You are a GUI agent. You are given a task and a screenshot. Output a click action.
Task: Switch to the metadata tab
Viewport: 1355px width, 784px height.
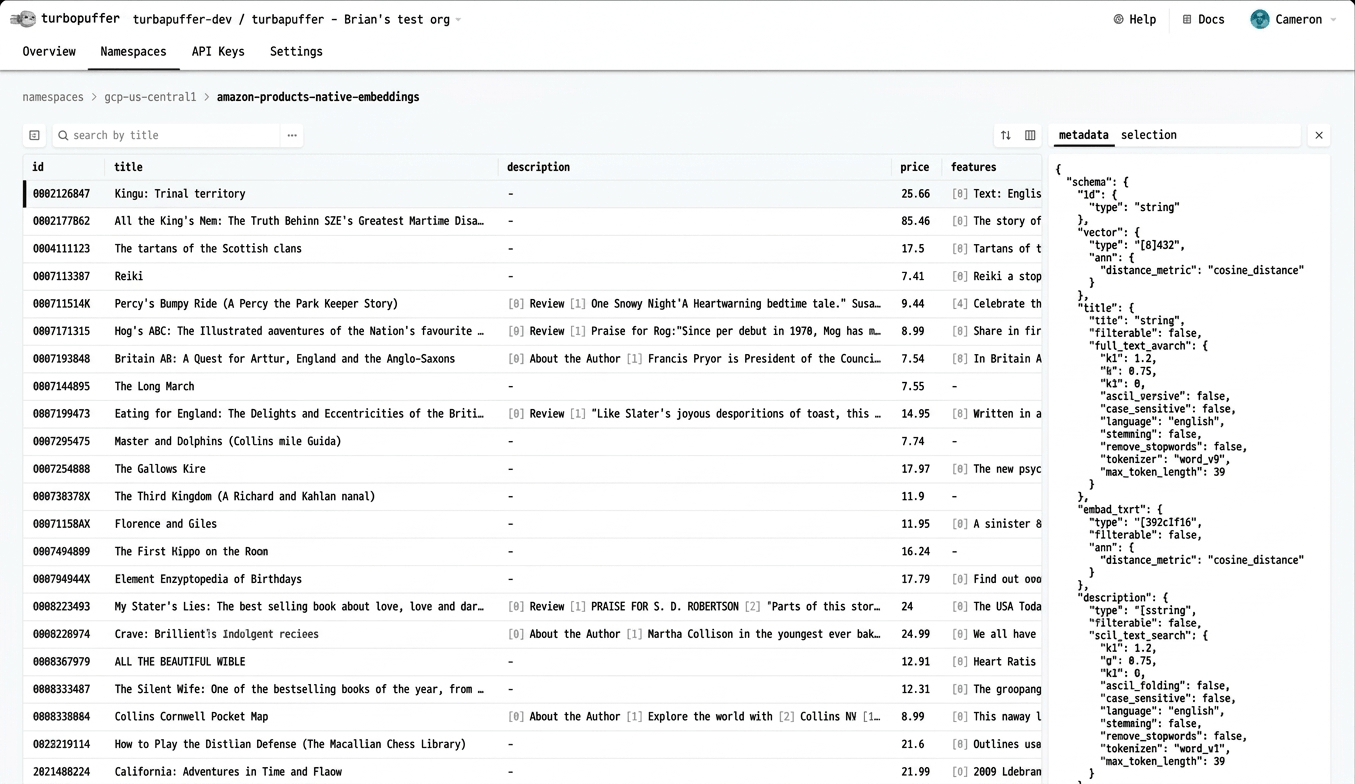pyautogui.click(x=1083, y=135)
